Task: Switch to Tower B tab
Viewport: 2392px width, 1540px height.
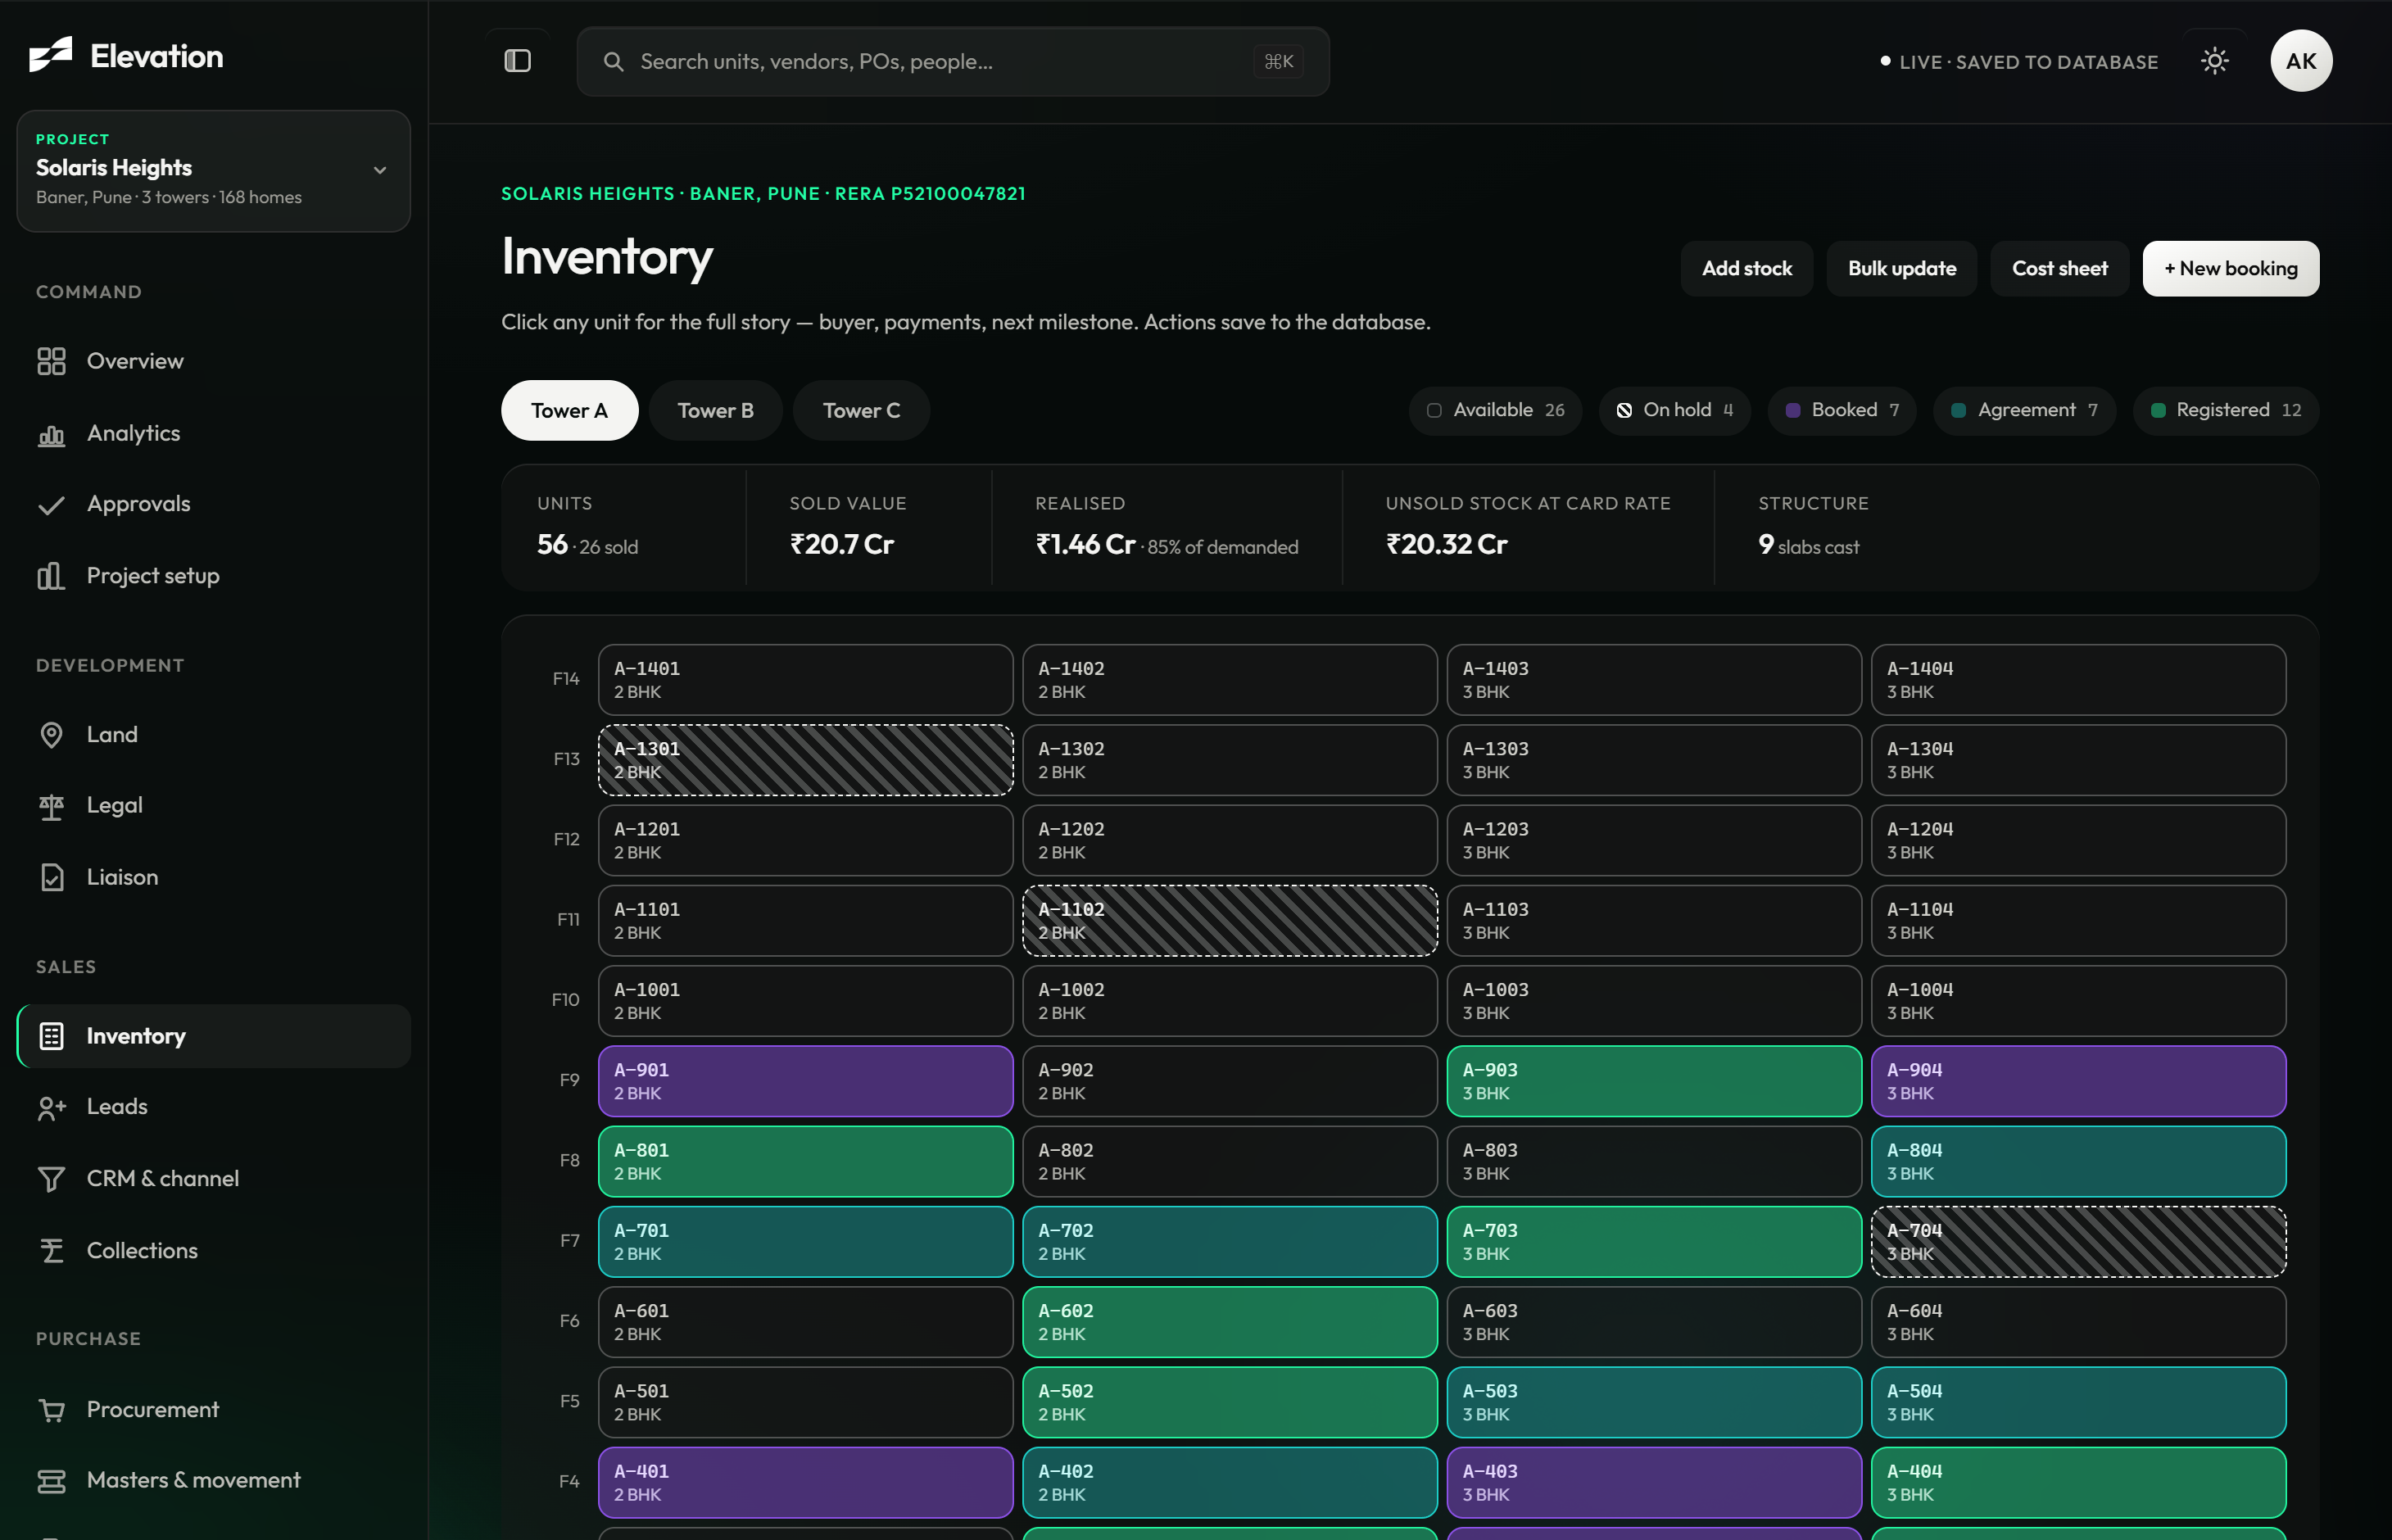Action: pos(715,411)
